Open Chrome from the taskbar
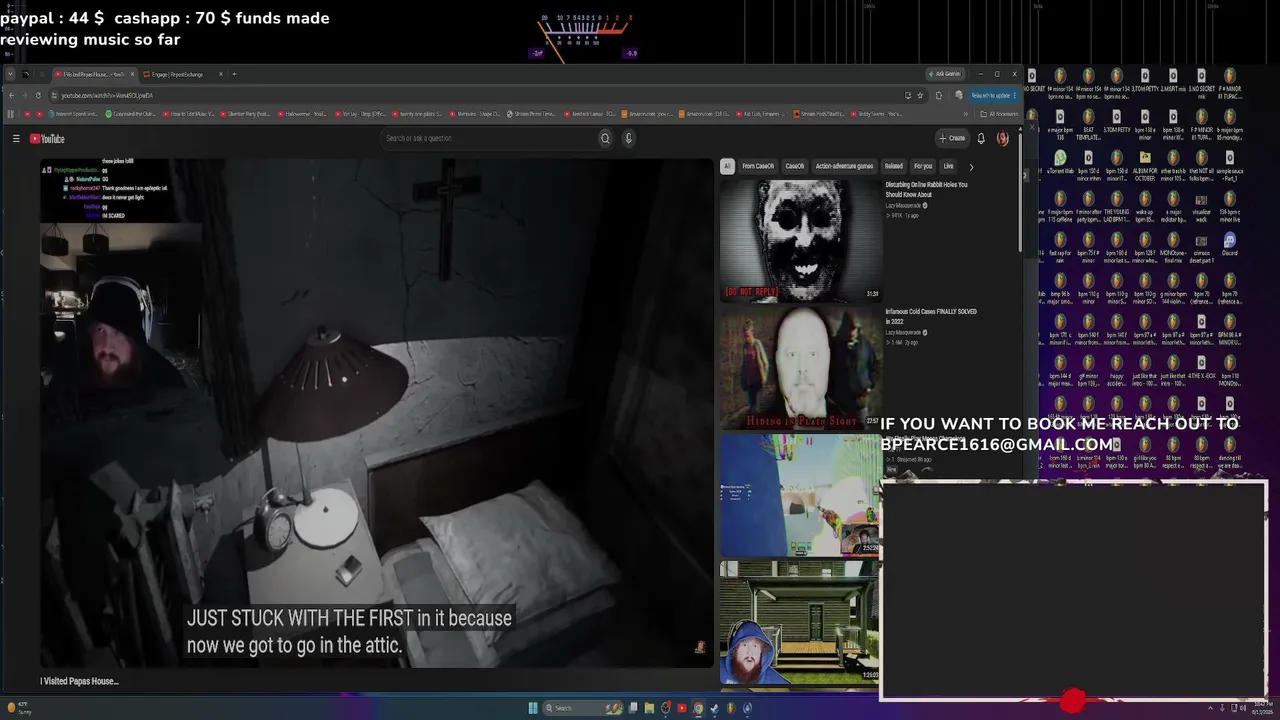Screen dimensions: 1280x720 (x=698, y=708)
